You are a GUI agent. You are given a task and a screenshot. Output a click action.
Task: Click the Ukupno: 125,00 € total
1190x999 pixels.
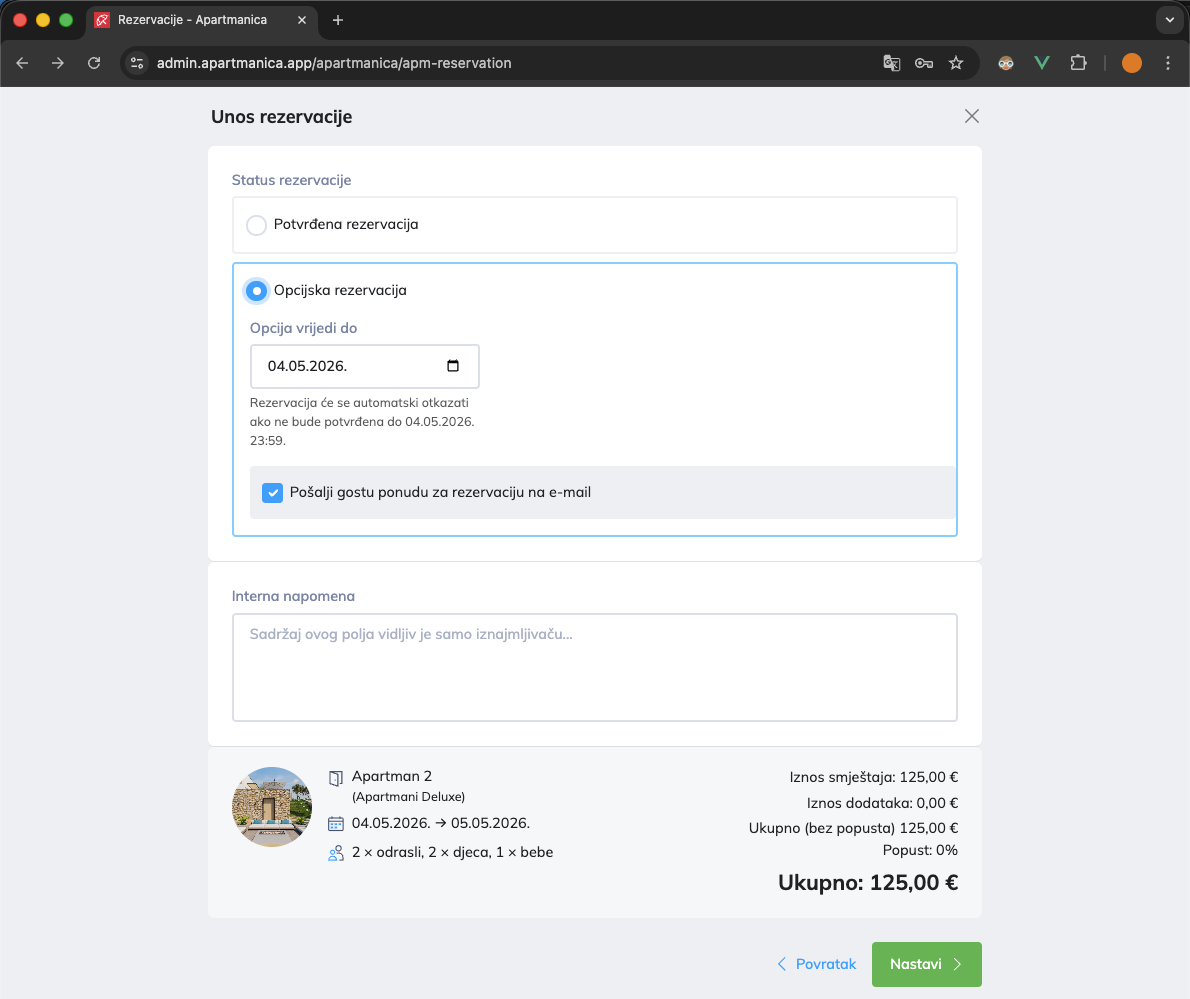pyautogui.click(x=867, y=883)
